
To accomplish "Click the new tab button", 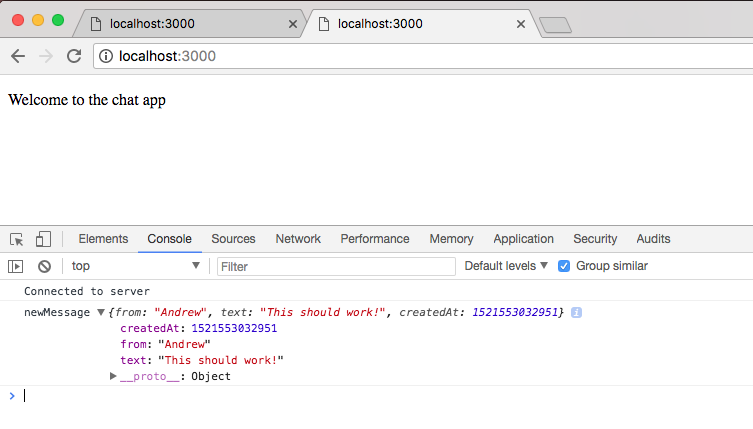I will [x=554, y=25].
